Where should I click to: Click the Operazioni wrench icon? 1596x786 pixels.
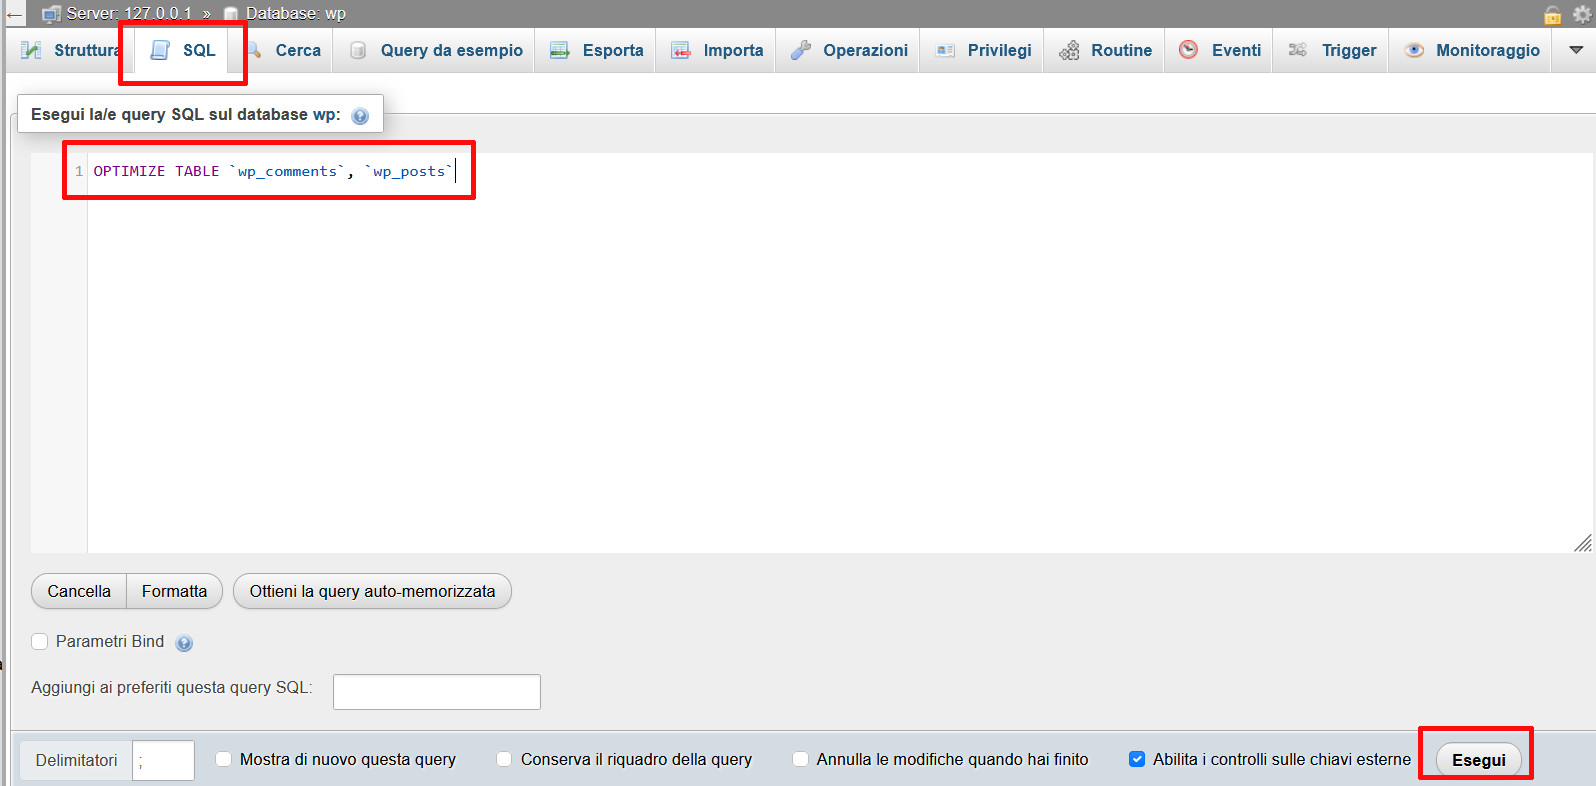coord(801,50)
